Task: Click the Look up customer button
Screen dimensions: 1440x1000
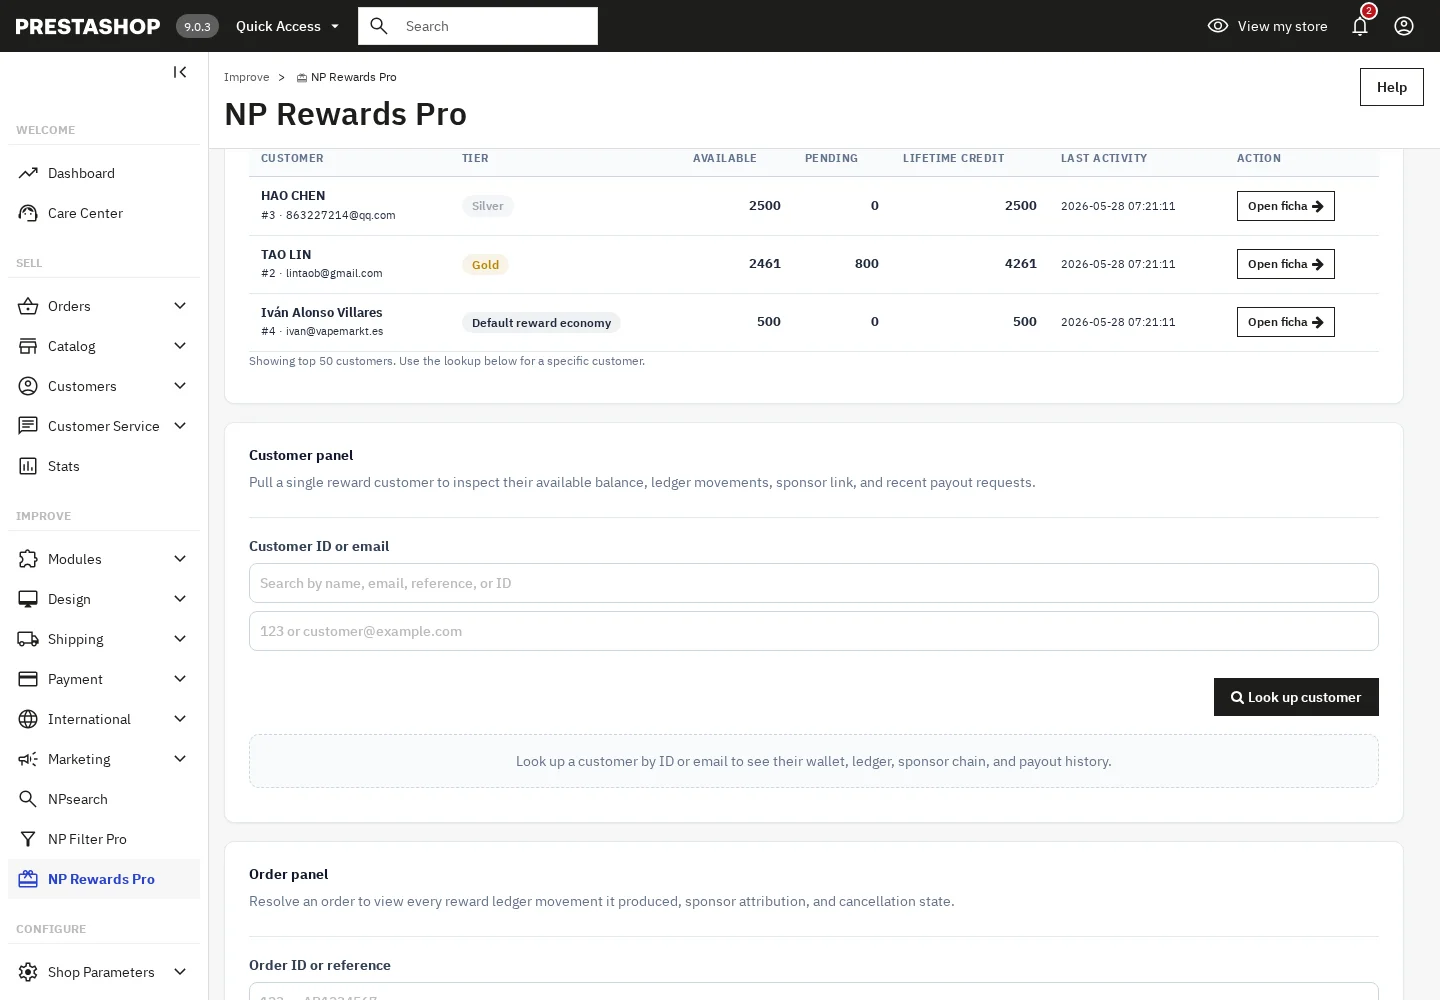Action: (1296, 697)
